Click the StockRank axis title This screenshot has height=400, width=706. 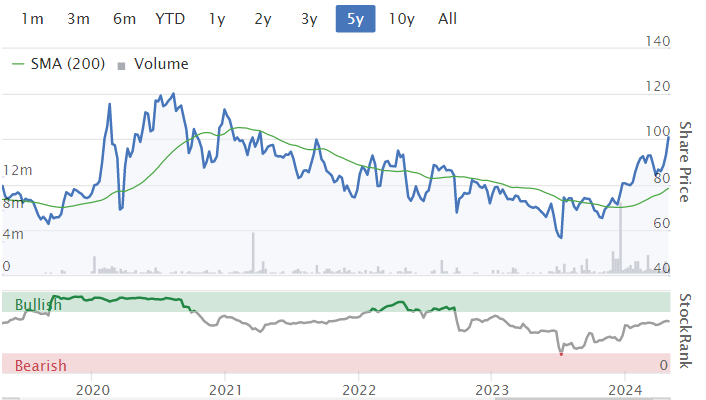[685, 331]
